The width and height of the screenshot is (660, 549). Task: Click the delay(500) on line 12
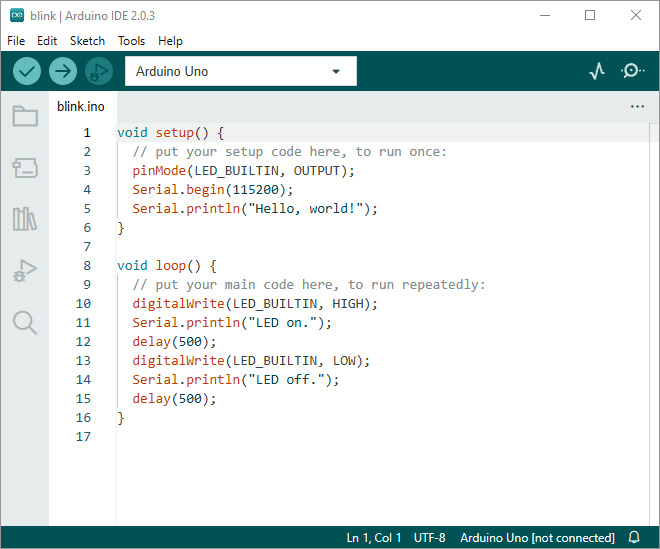(x=174, y=341)
